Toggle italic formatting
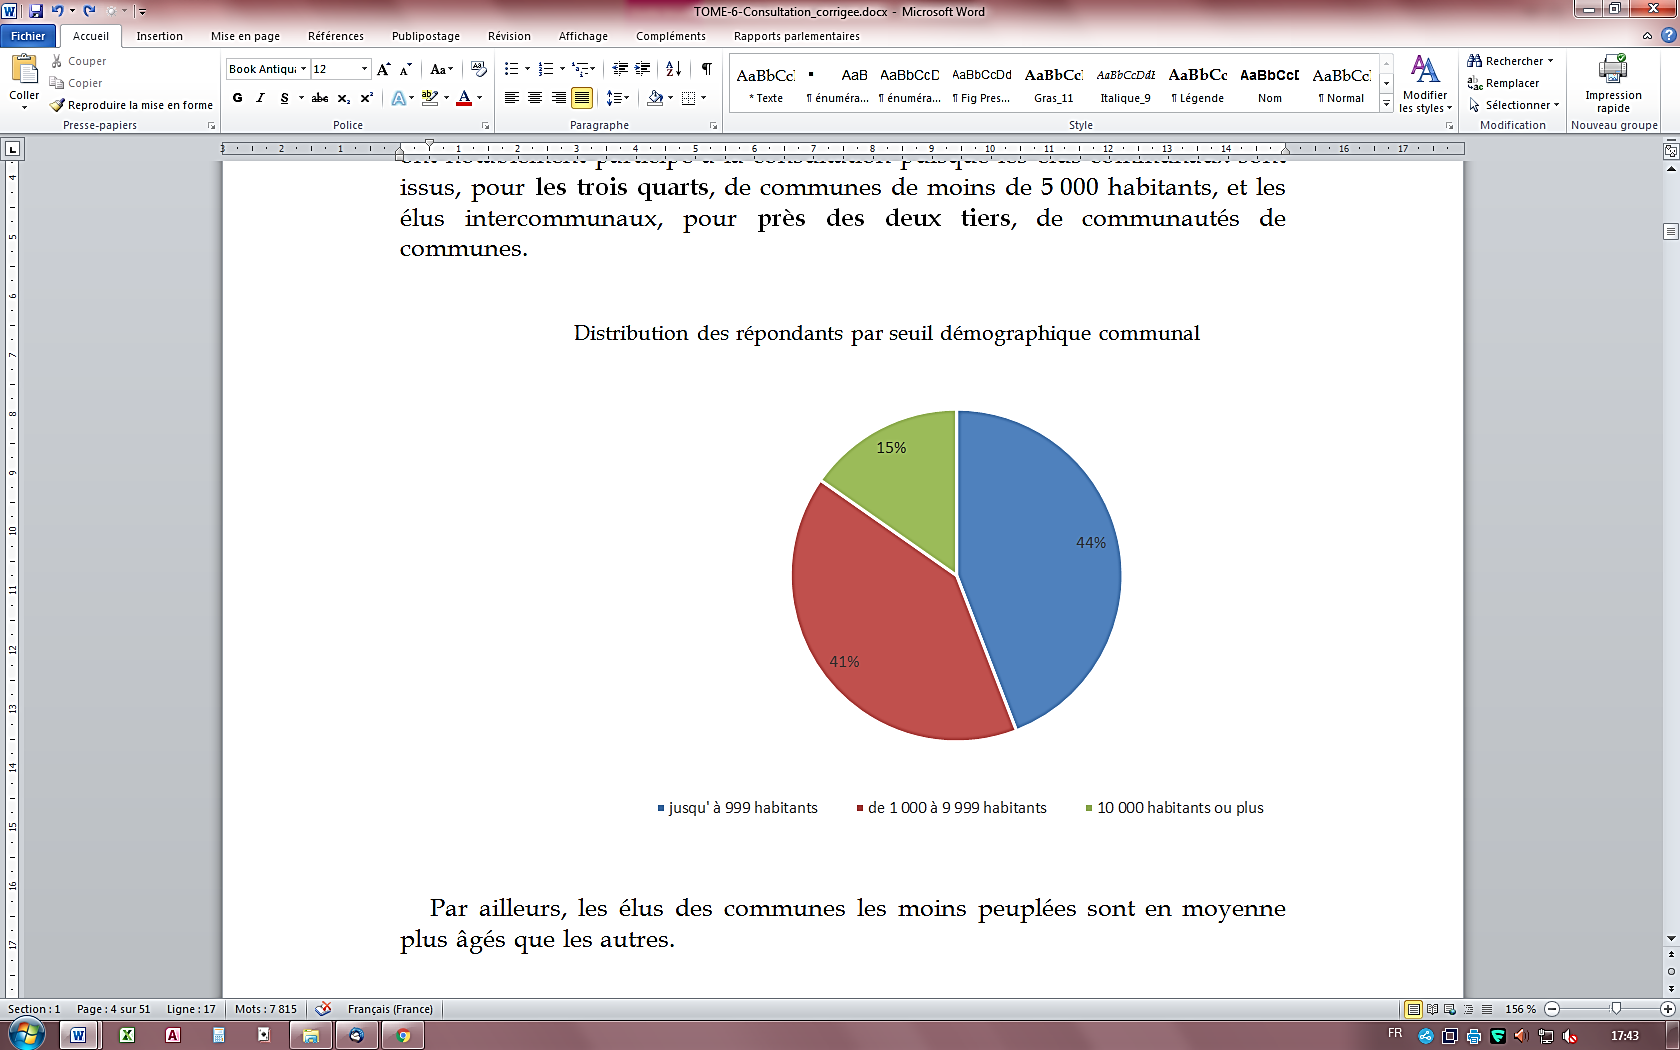This screenshot has width=1680, height=1050. pyautogui.click(x=260, y=98)
